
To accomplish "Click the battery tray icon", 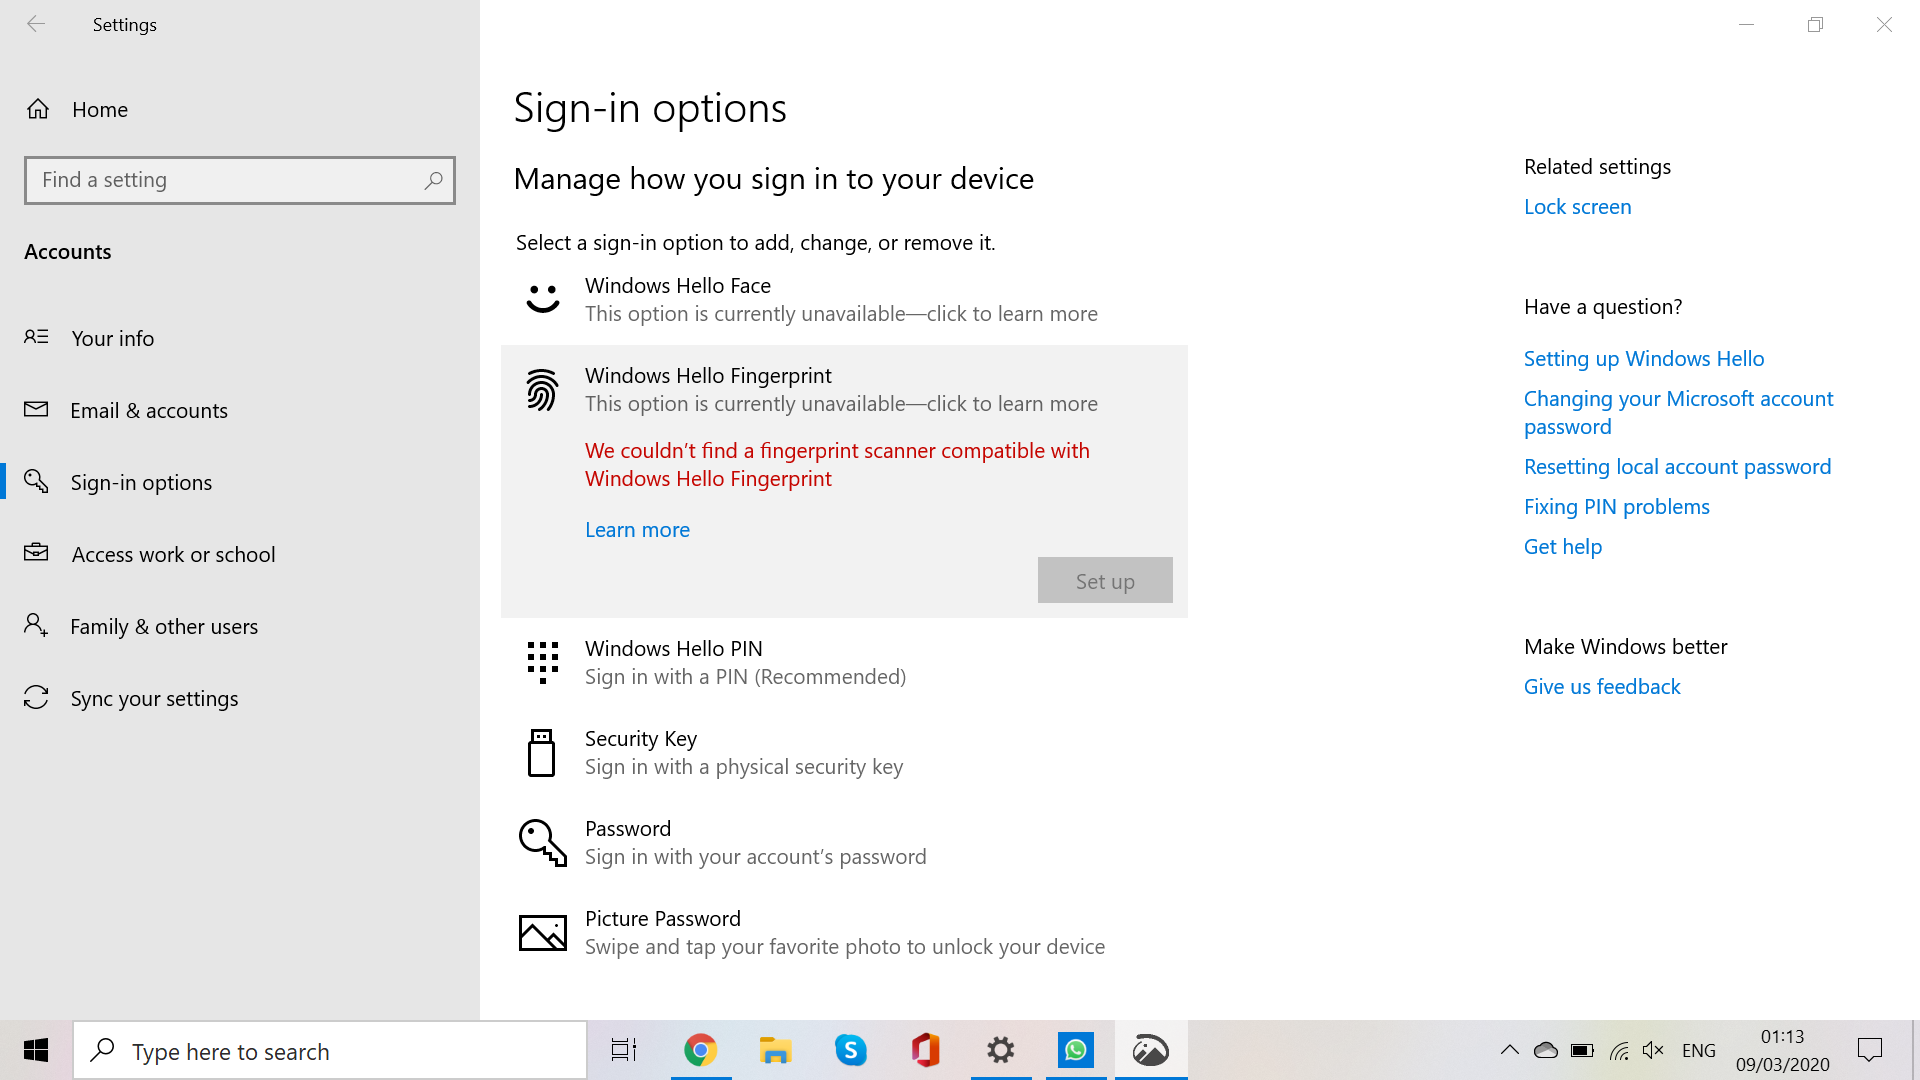I will point(1582,1050).
